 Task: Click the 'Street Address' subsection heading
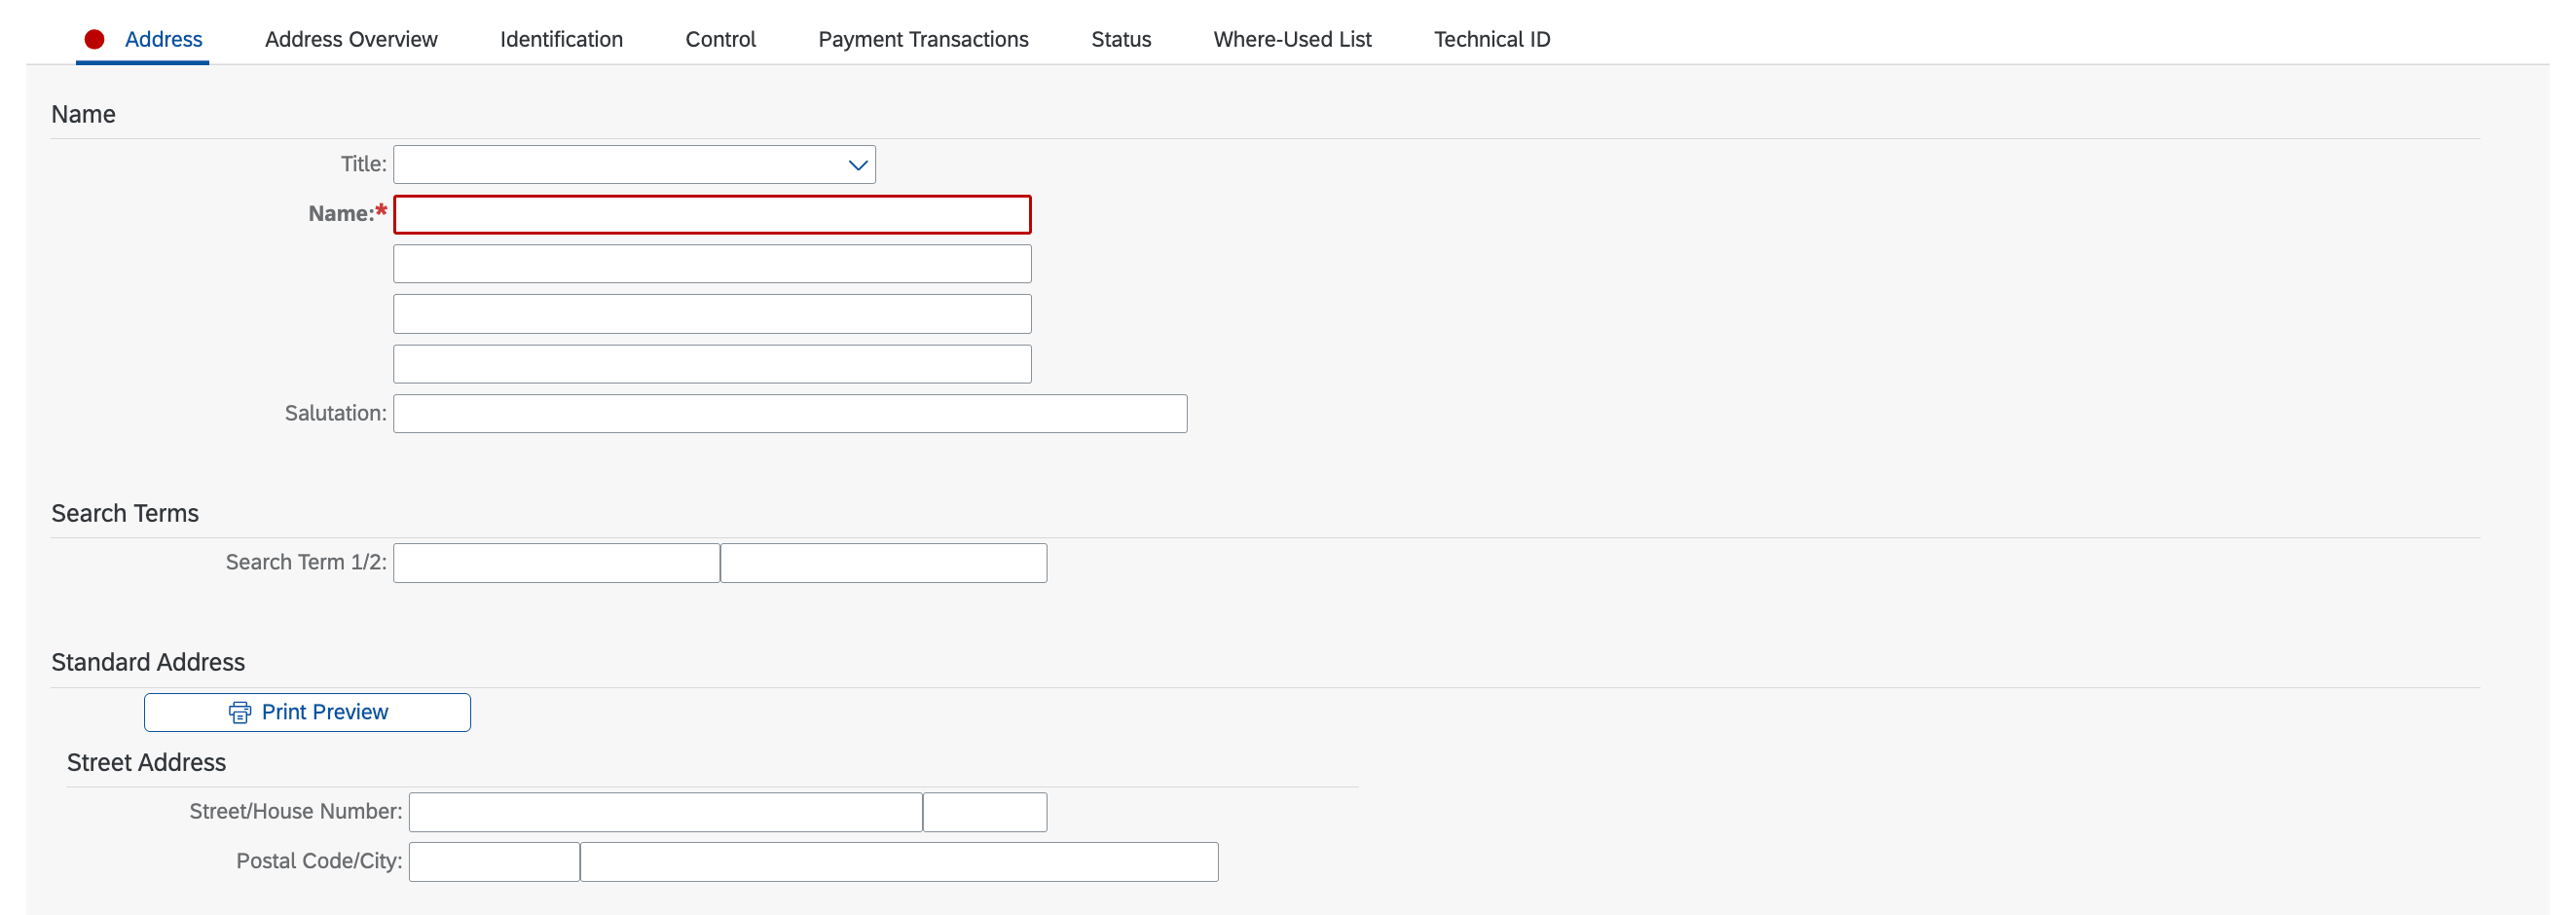(146, 762)
